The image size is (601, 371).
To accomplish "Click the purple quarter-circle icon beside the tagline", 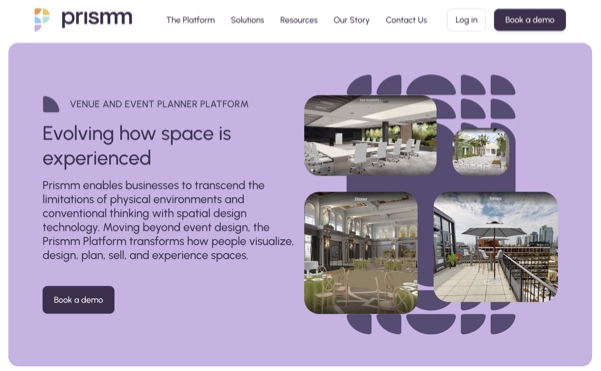I will pos(51,104).
